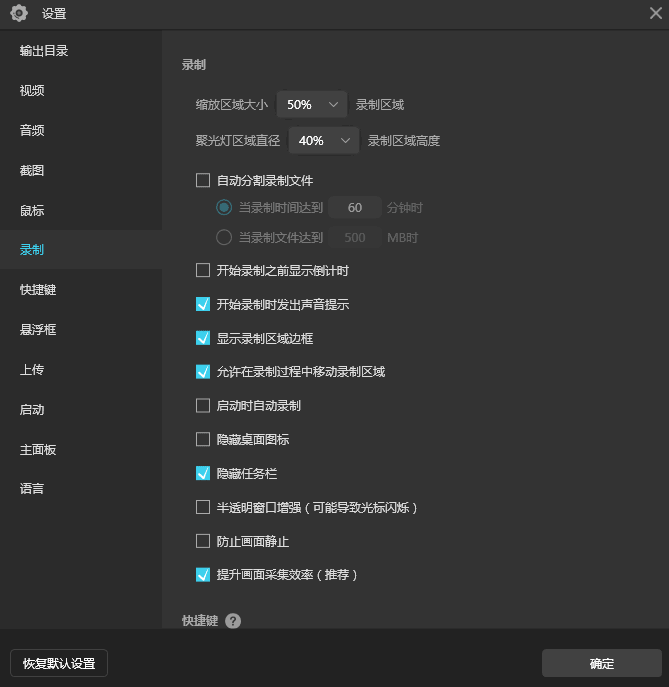Close the settings dialog with the X
669x687 pixels.
pyautogui.click(x=654, y=13)
